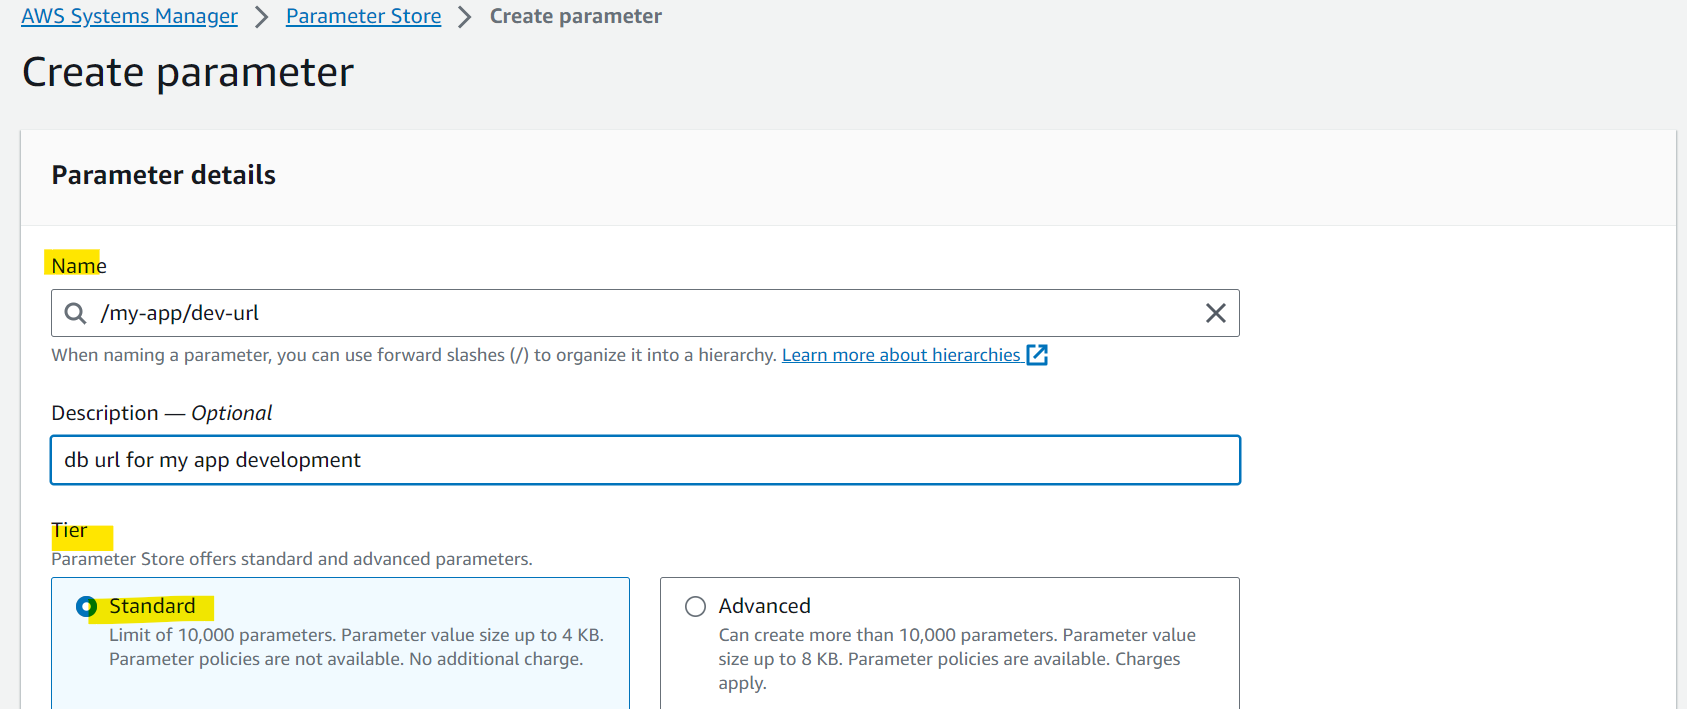Click the Create parameter breadcrumb text
The image size is (1687, 709).
click(575, 16)
